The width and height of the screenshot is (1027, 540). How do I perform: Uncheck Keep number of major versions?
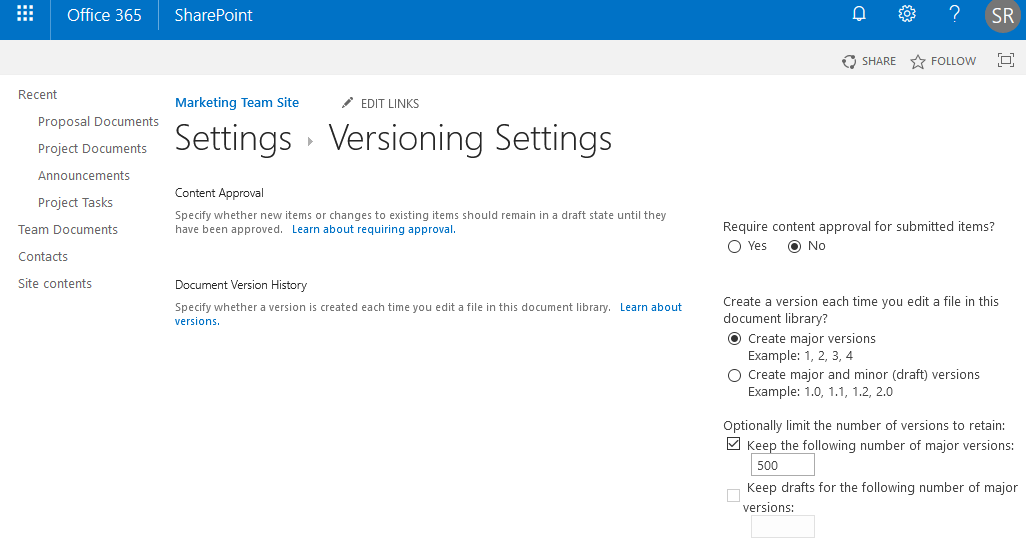[x=734, y=444]
